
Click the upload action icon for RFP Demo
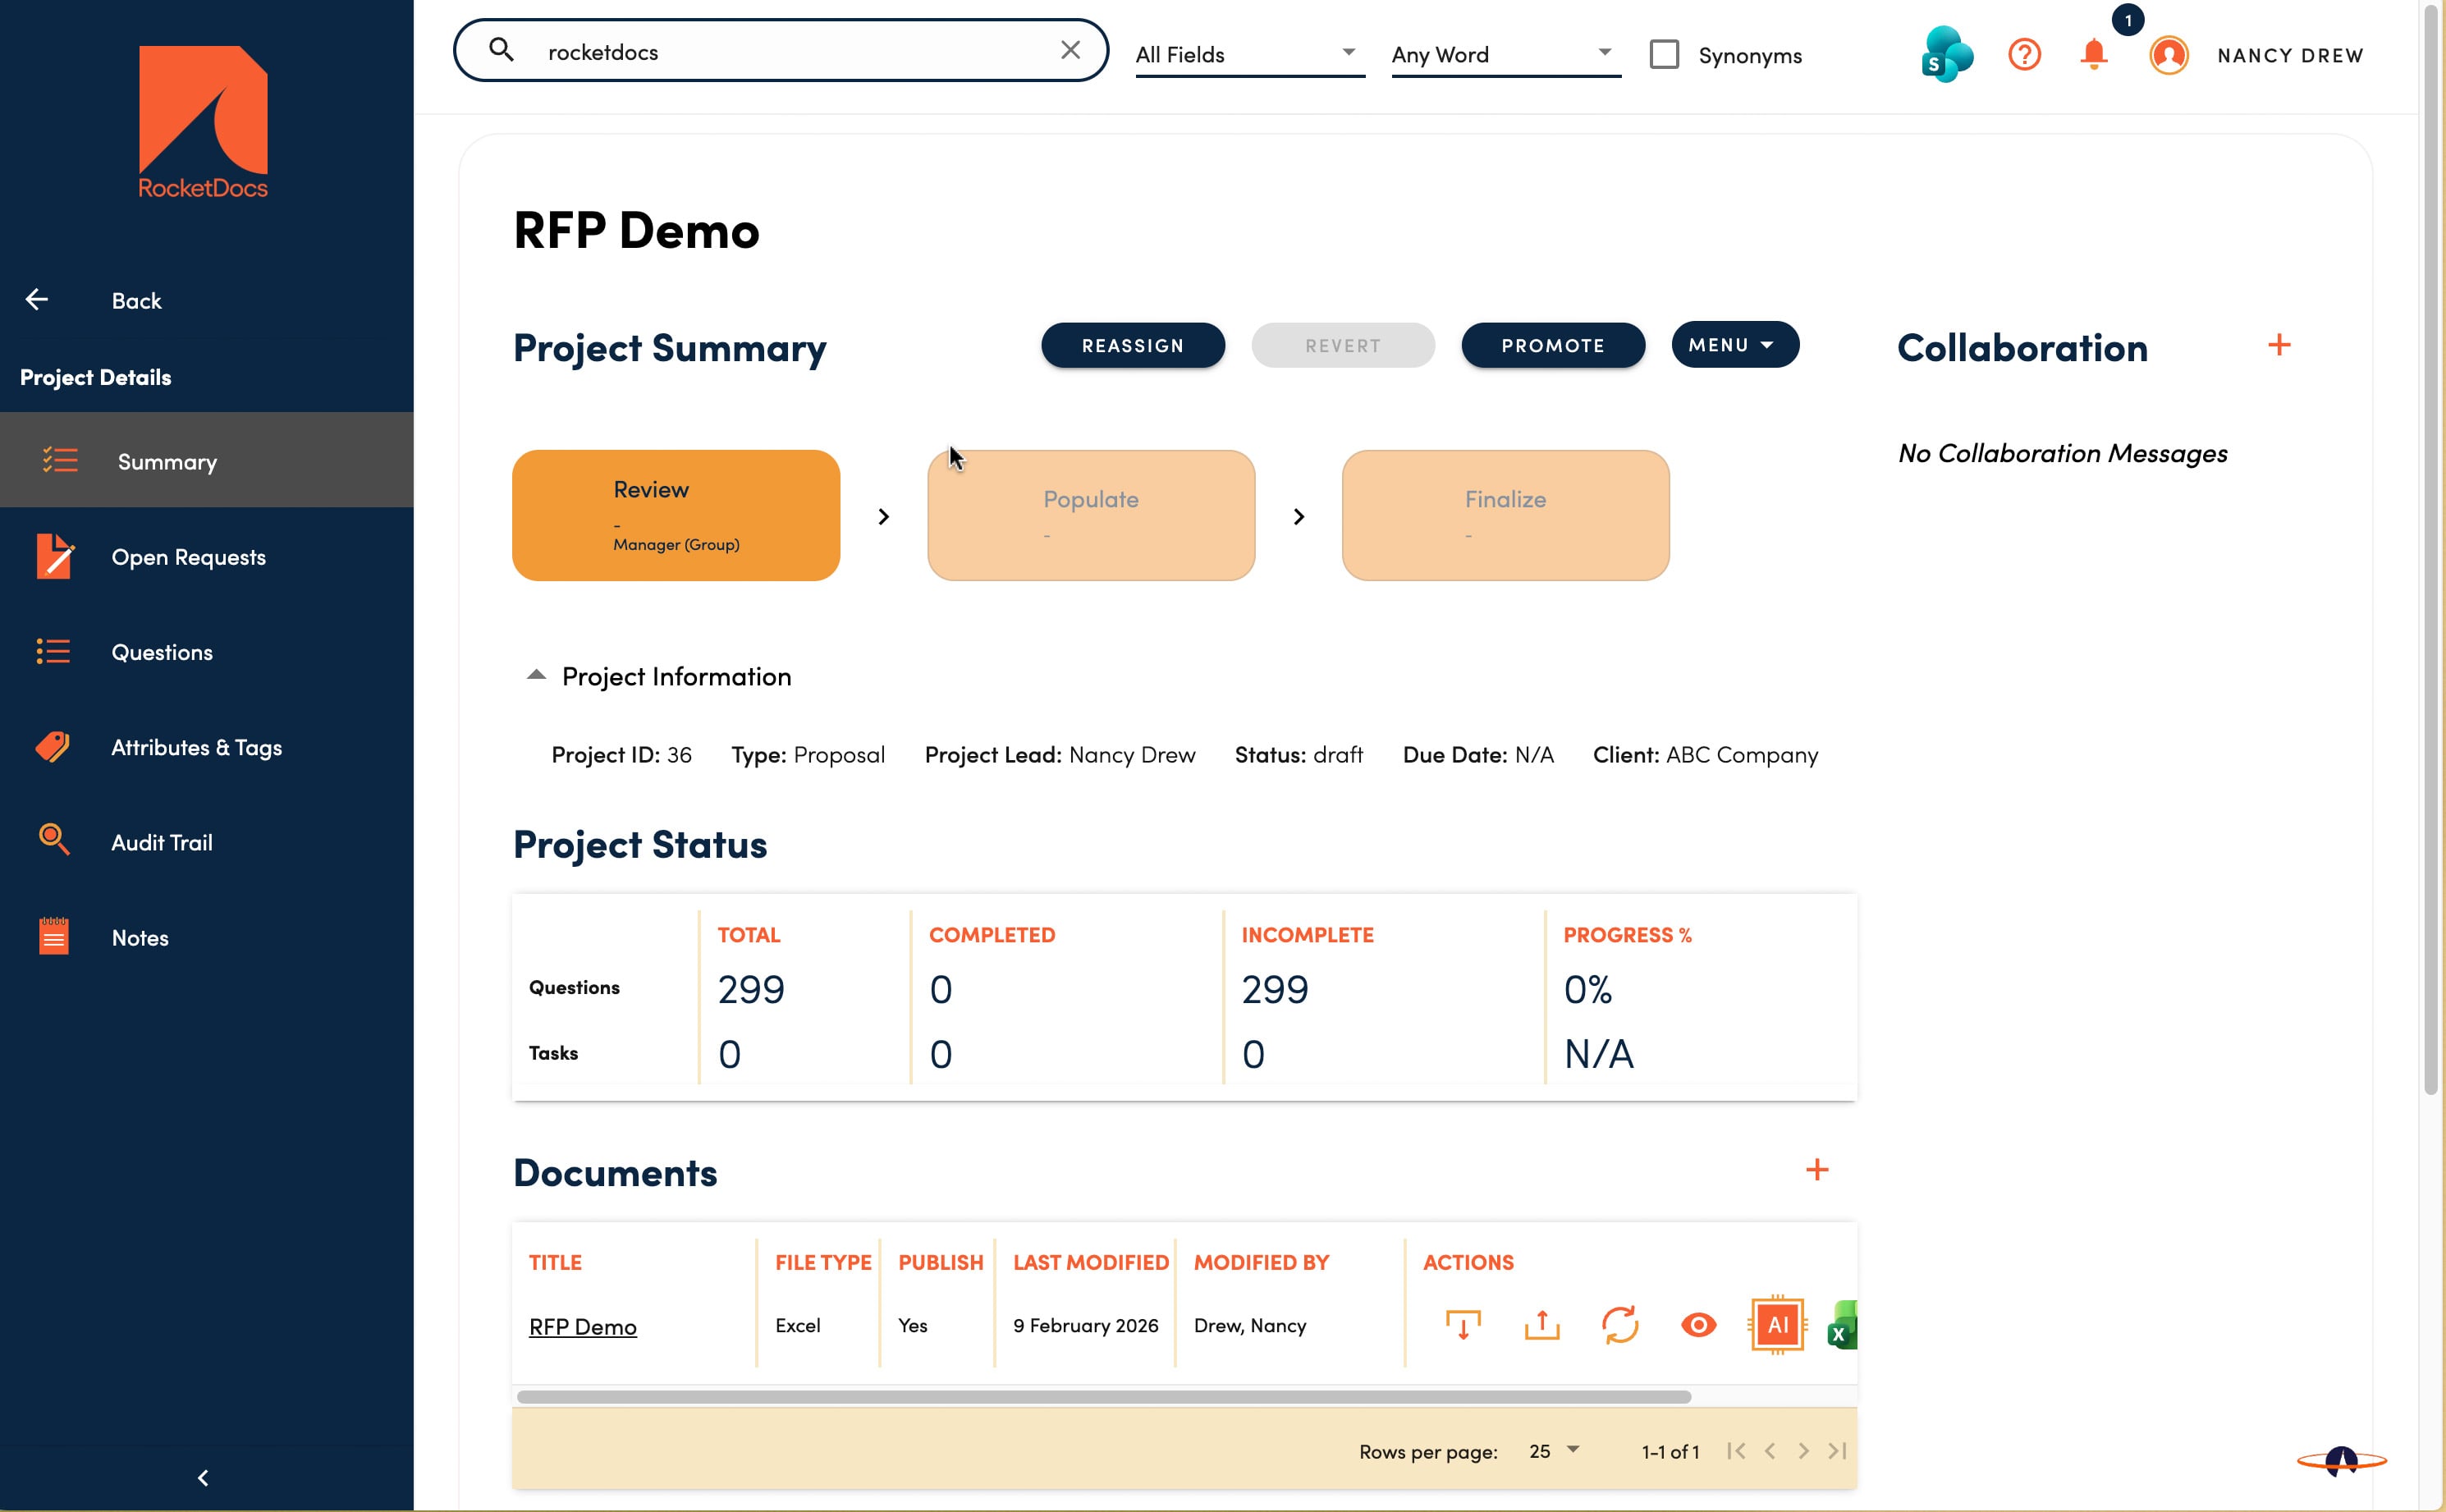point(1542,1325)
